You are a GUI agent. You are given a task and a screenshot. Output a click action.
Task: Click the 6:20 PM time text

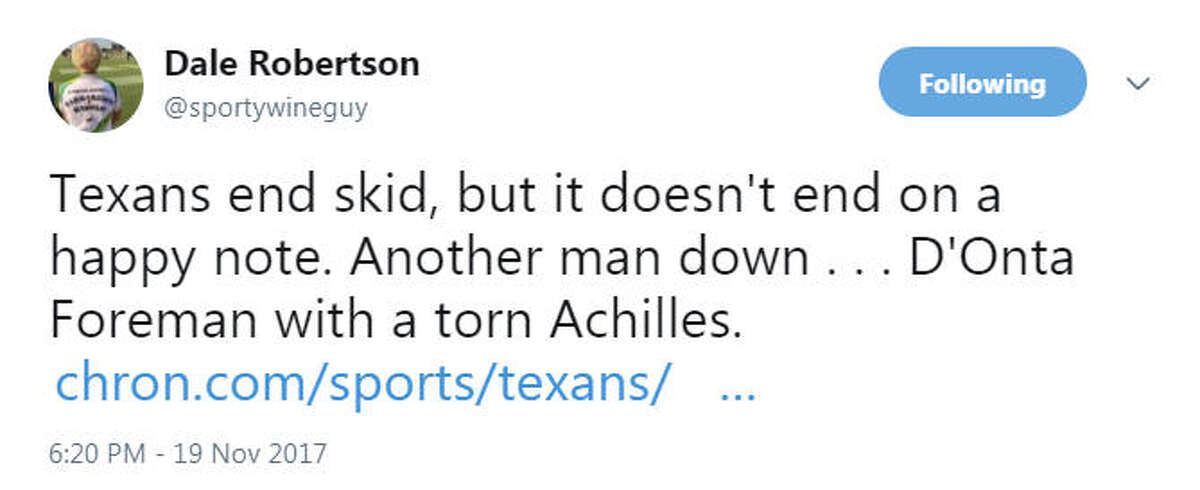coord(99,453)
